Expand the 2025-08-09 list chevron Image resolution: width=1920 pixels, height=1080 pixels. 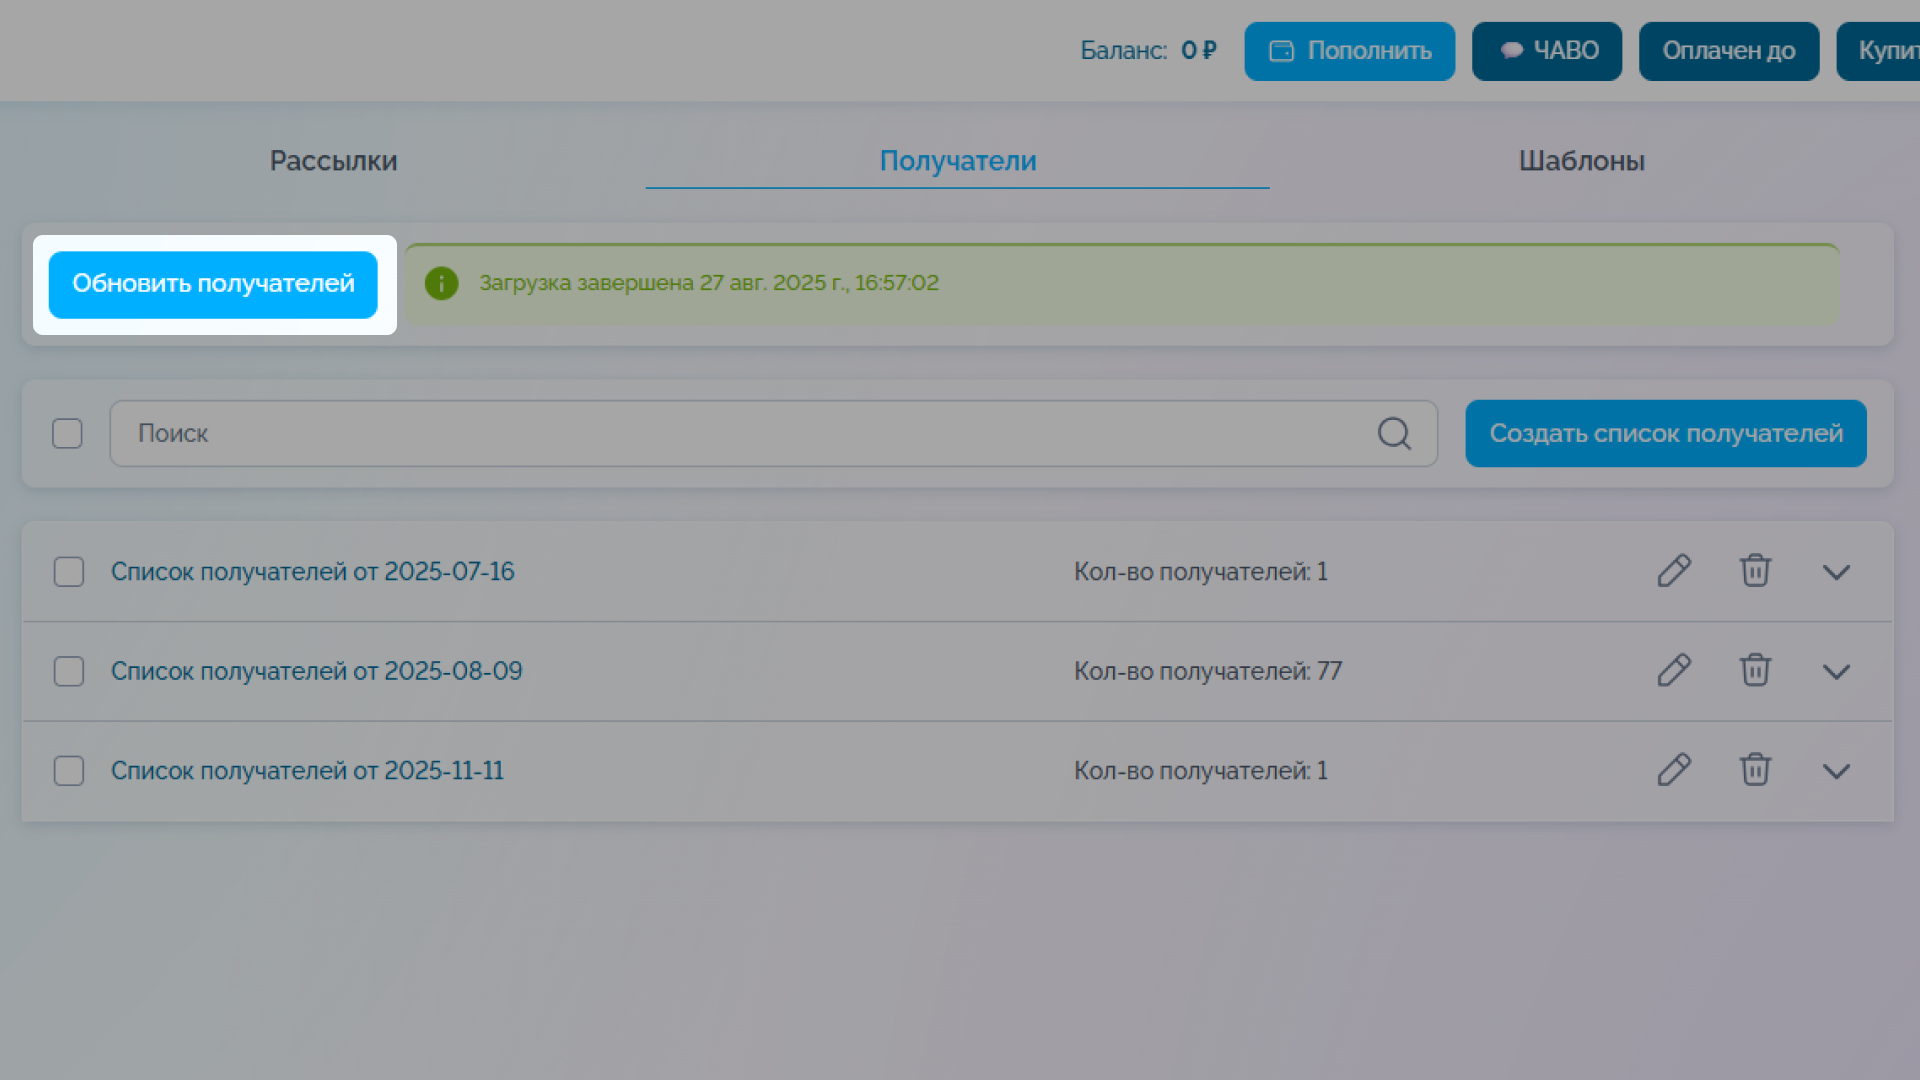click(x=1836, y=672)
